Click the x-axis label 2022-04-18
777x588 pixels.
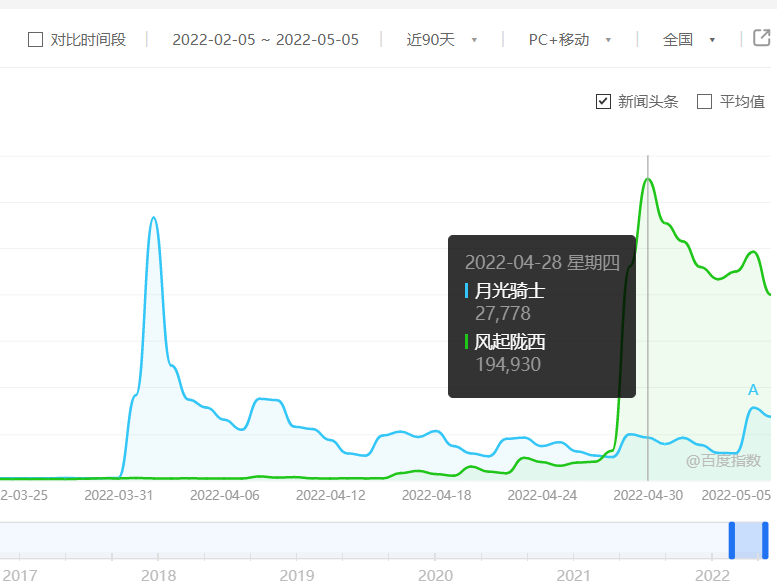coord(436,495)
